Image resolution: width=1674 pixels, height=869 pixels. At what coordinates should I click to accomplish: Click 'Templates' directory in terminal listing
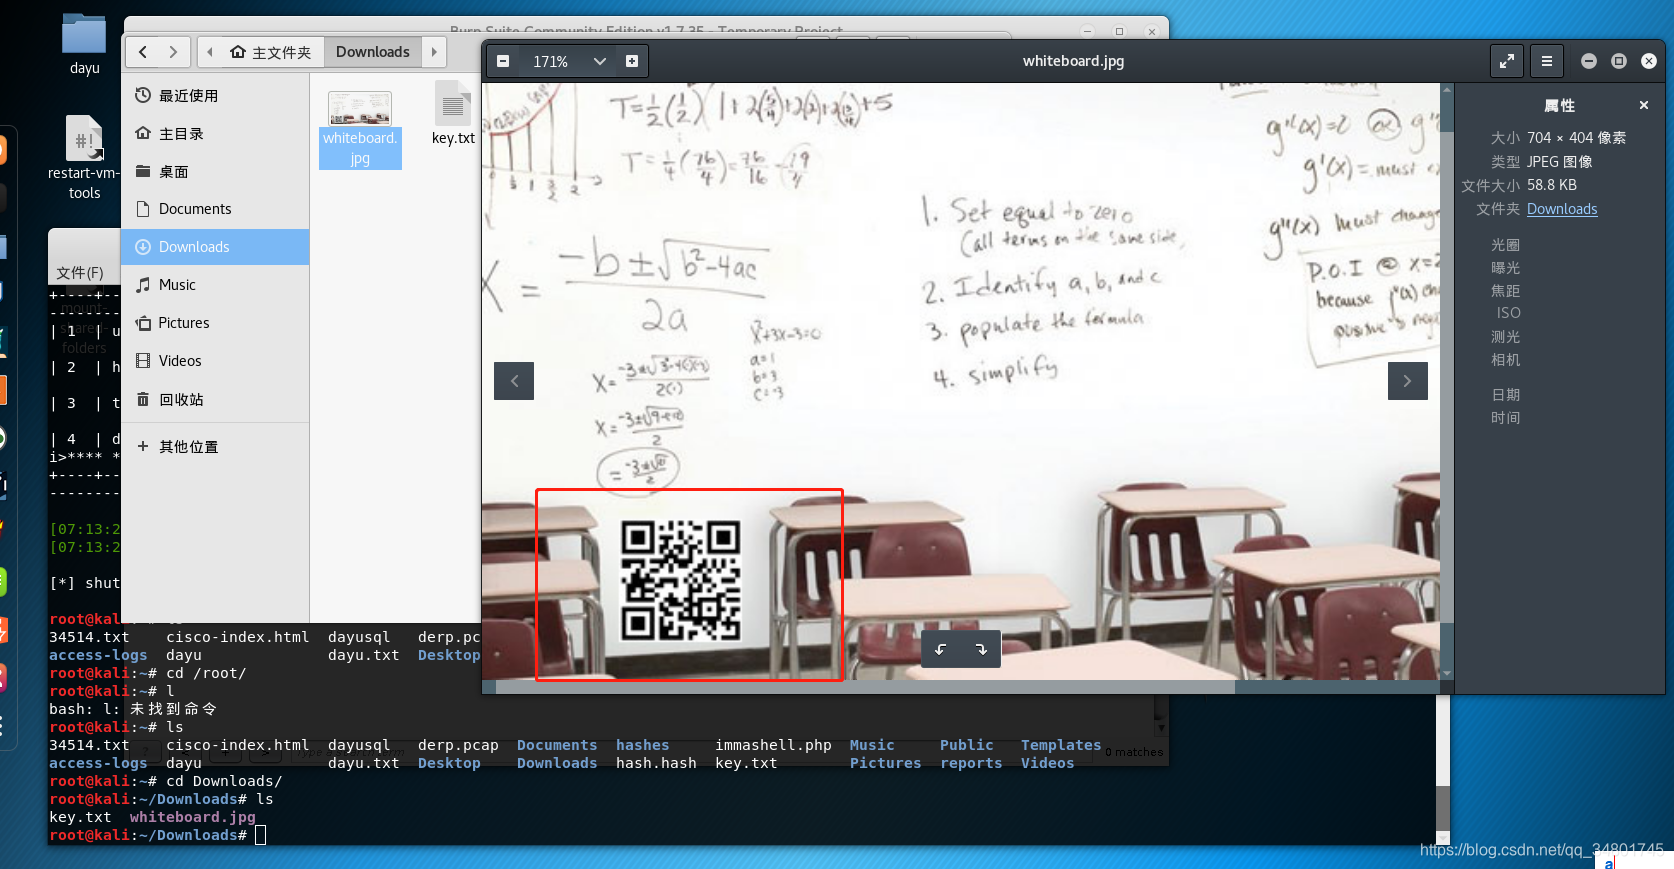tap(1061, 745)
